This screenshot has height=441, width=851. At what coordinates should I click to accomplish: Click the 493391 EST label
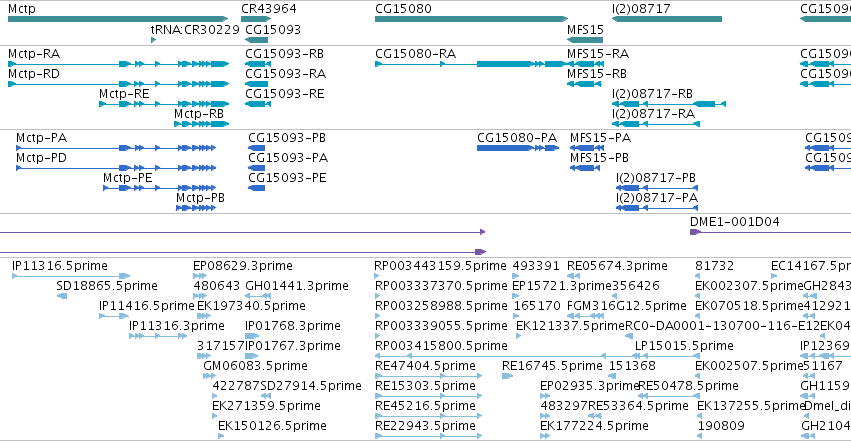[x=536, y=266]
